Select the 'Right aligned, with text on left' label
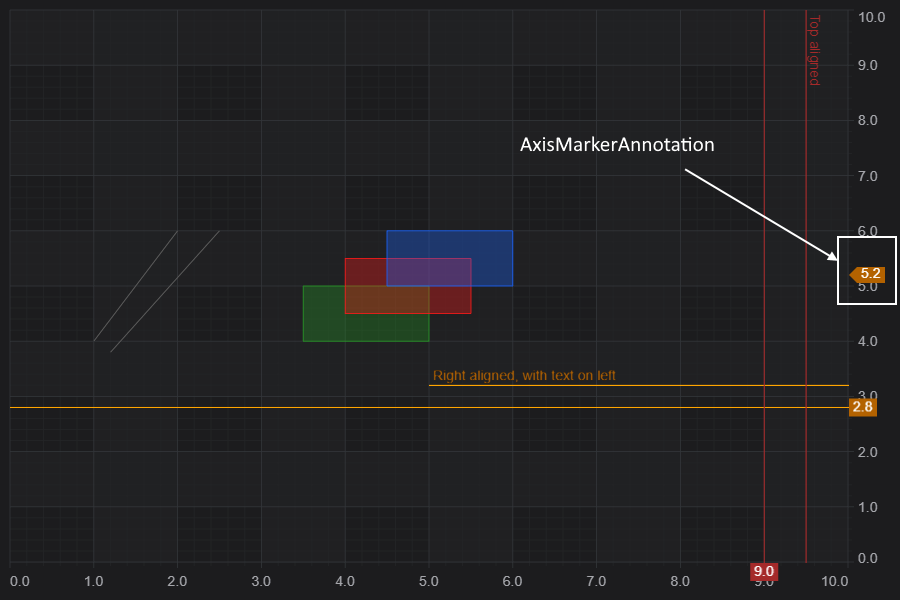Image resolution: width=900 pixels, height=600 pixels. 524,376
